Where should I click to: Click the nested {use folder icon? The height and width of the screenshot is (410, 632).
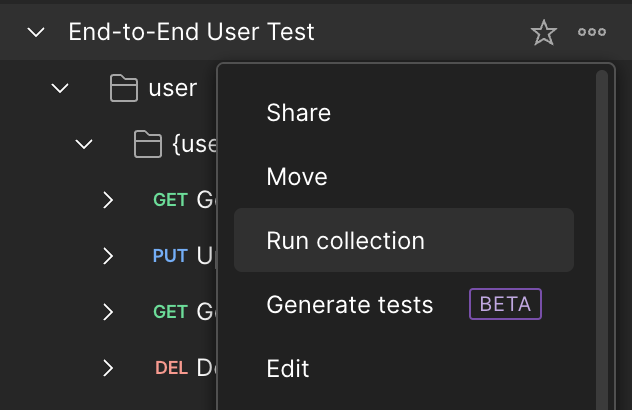tap(148, 144)
